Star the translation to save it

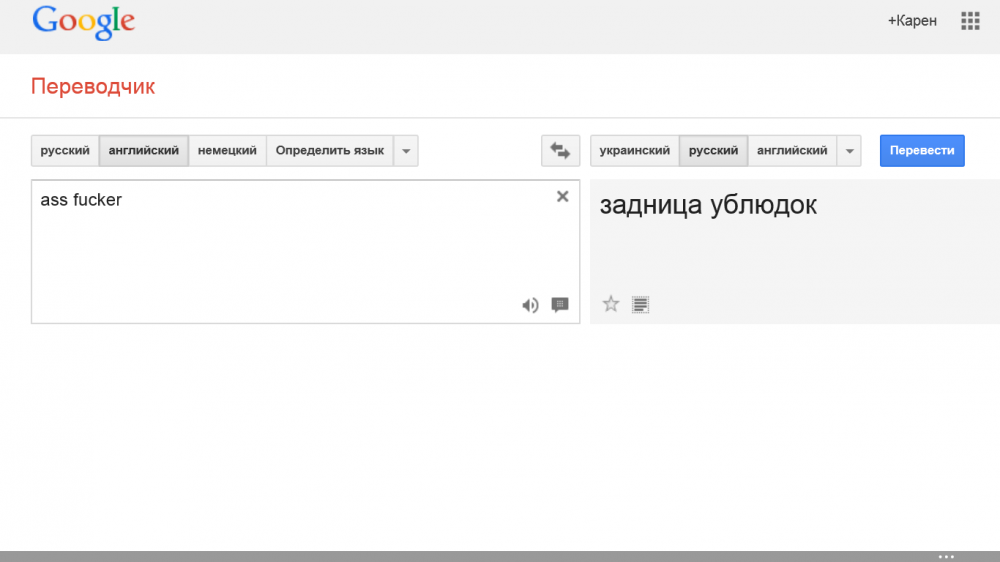point(611,304)
